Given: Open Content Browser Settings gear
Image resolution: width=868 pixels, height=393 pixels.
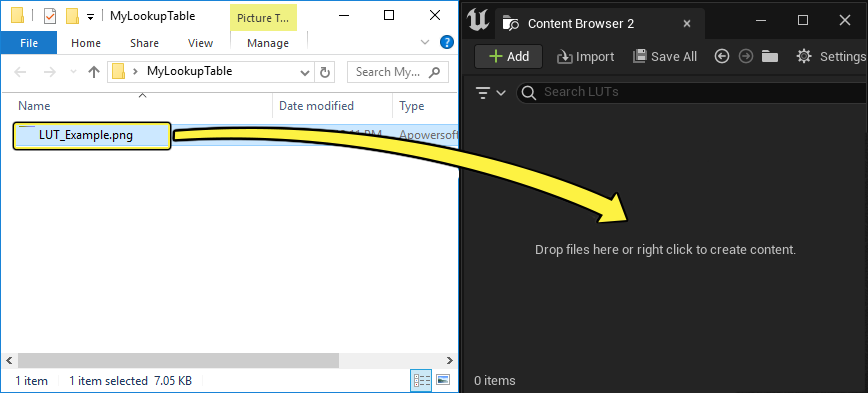Looking at the screenshot, I should pyautogui.click(x=830, y=56).
